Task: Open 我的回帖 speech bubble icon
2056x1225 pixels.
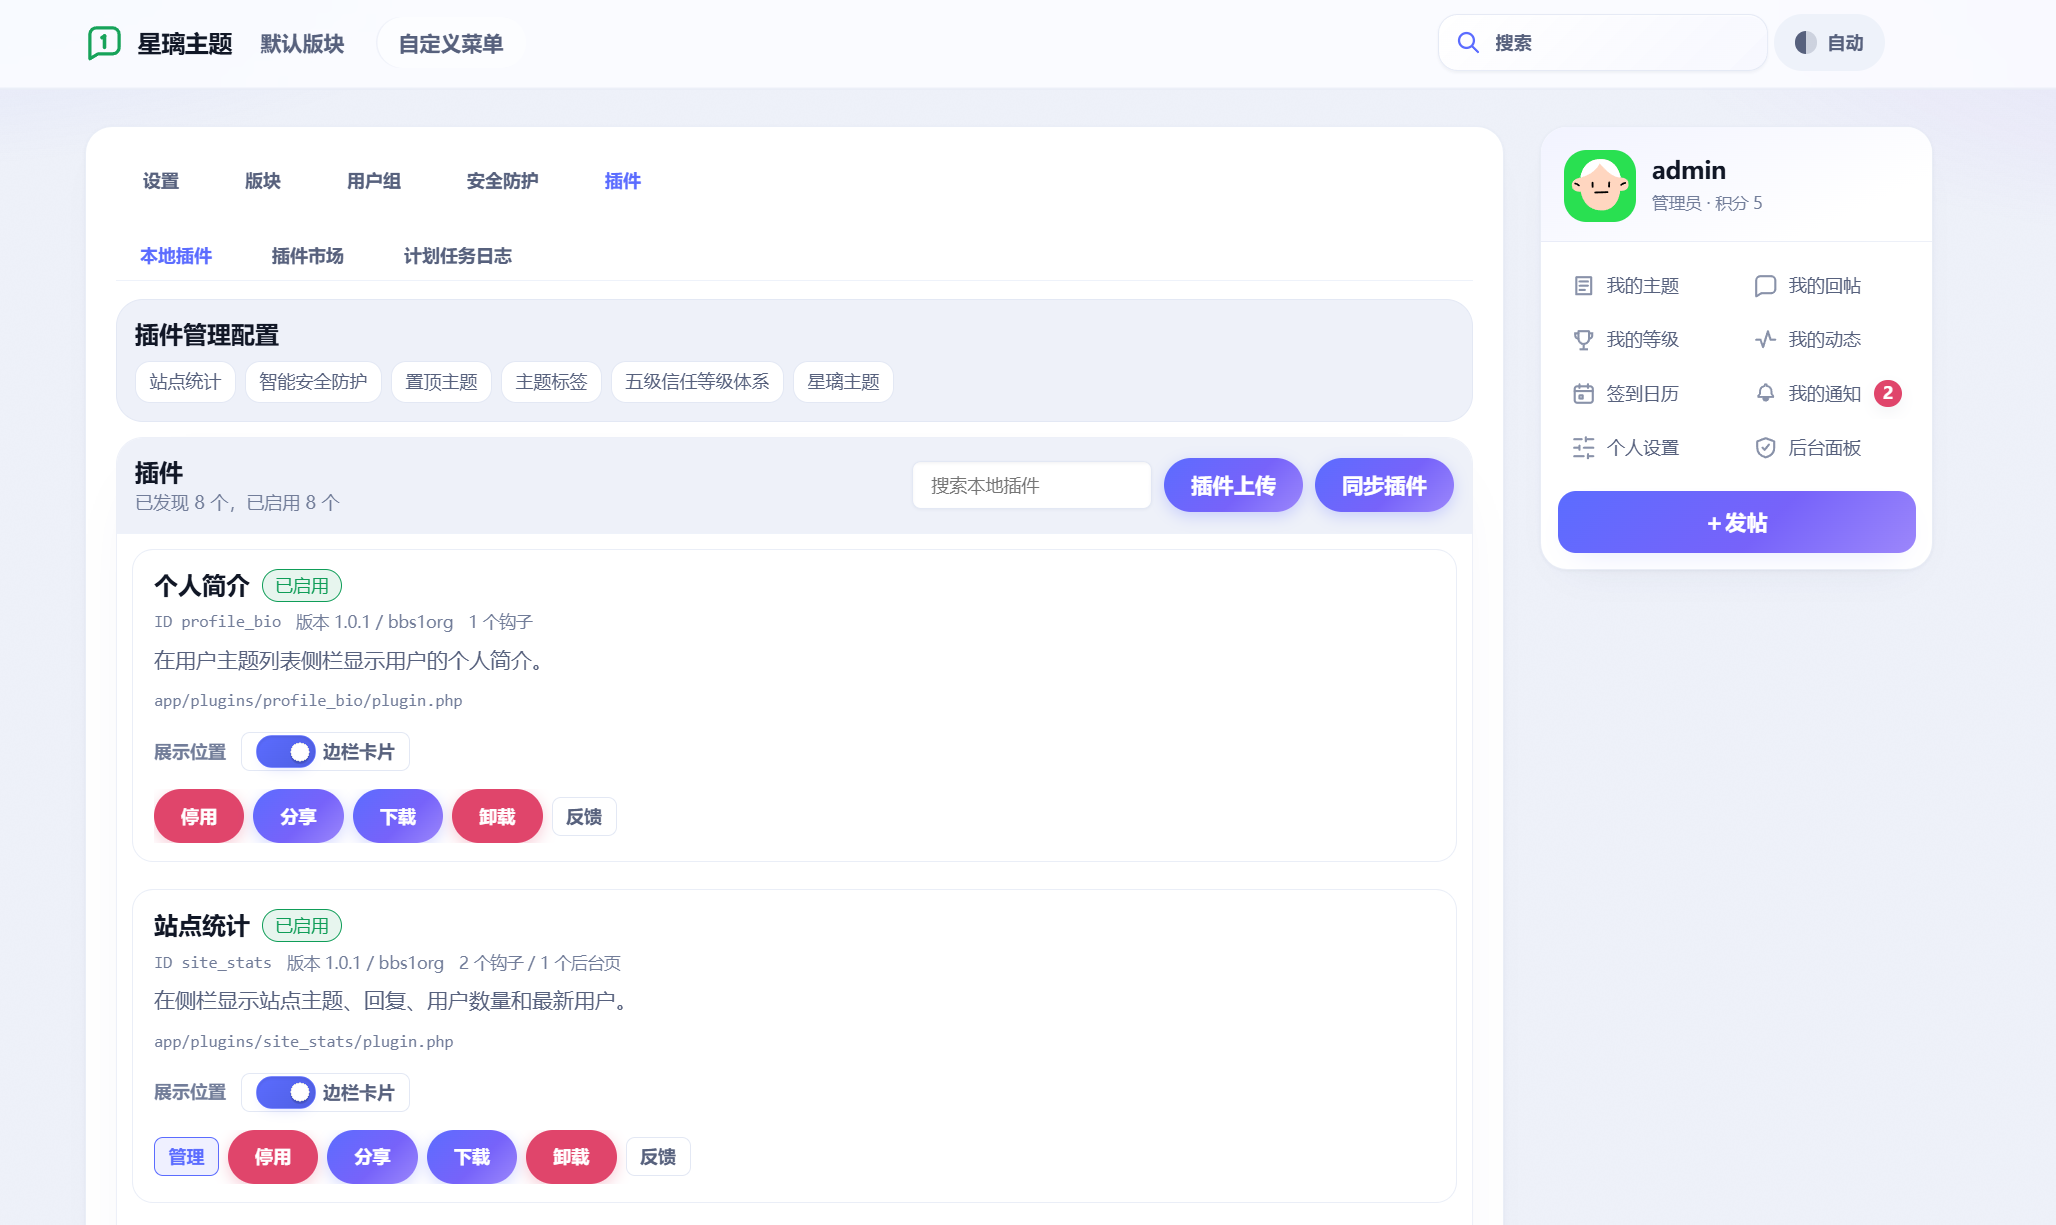Action: pos(1765,286)
